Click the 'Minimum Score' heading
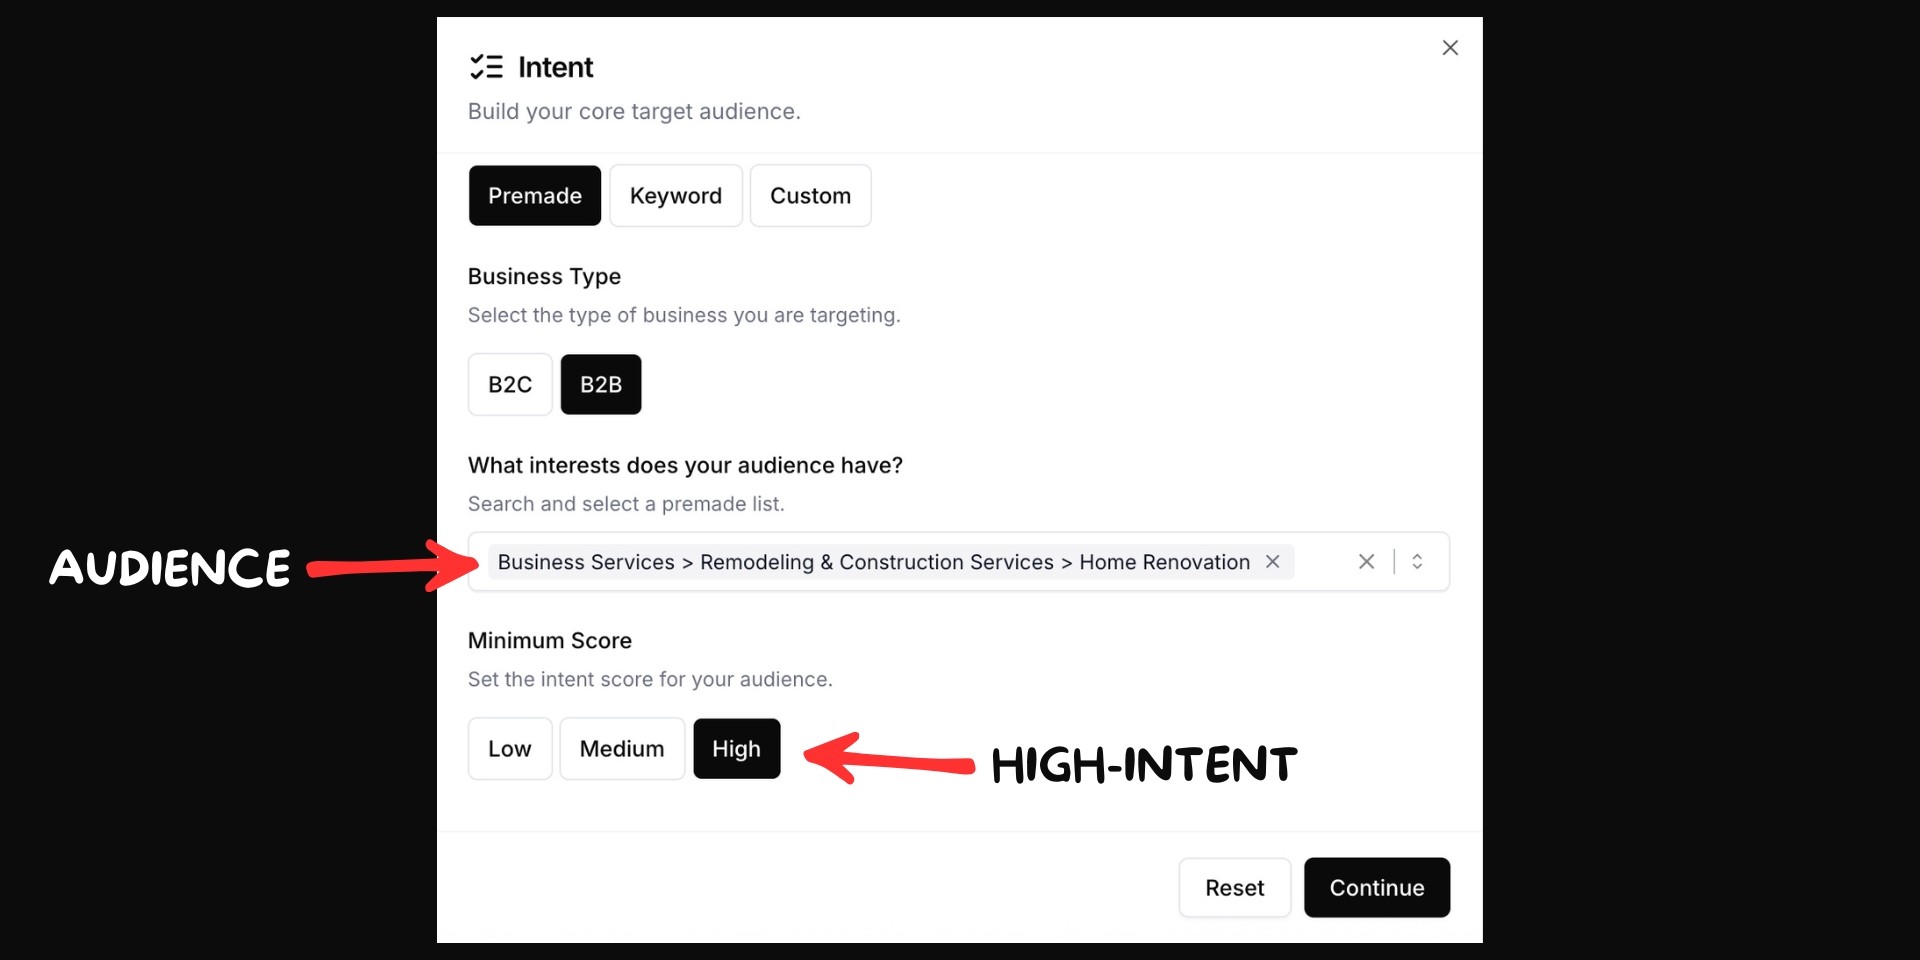The height and width of the screenshot is (960, 1920). point(550,640)
